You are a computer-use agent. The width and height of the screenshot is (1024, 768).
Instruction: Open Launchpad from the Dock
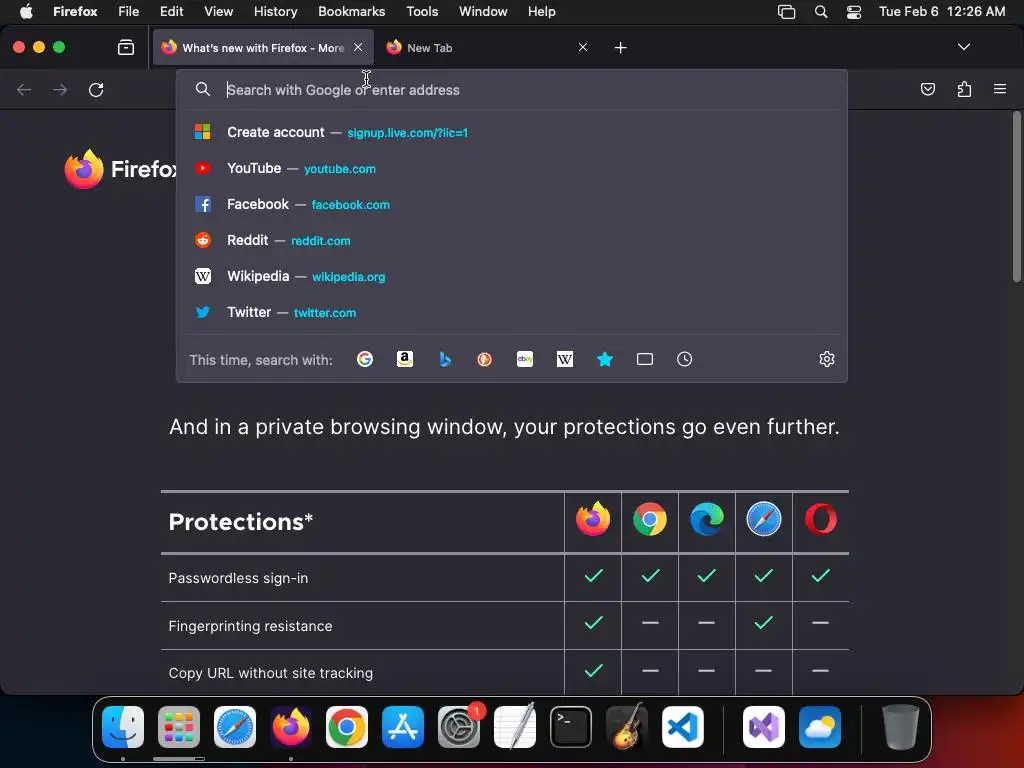coord(179,727)
